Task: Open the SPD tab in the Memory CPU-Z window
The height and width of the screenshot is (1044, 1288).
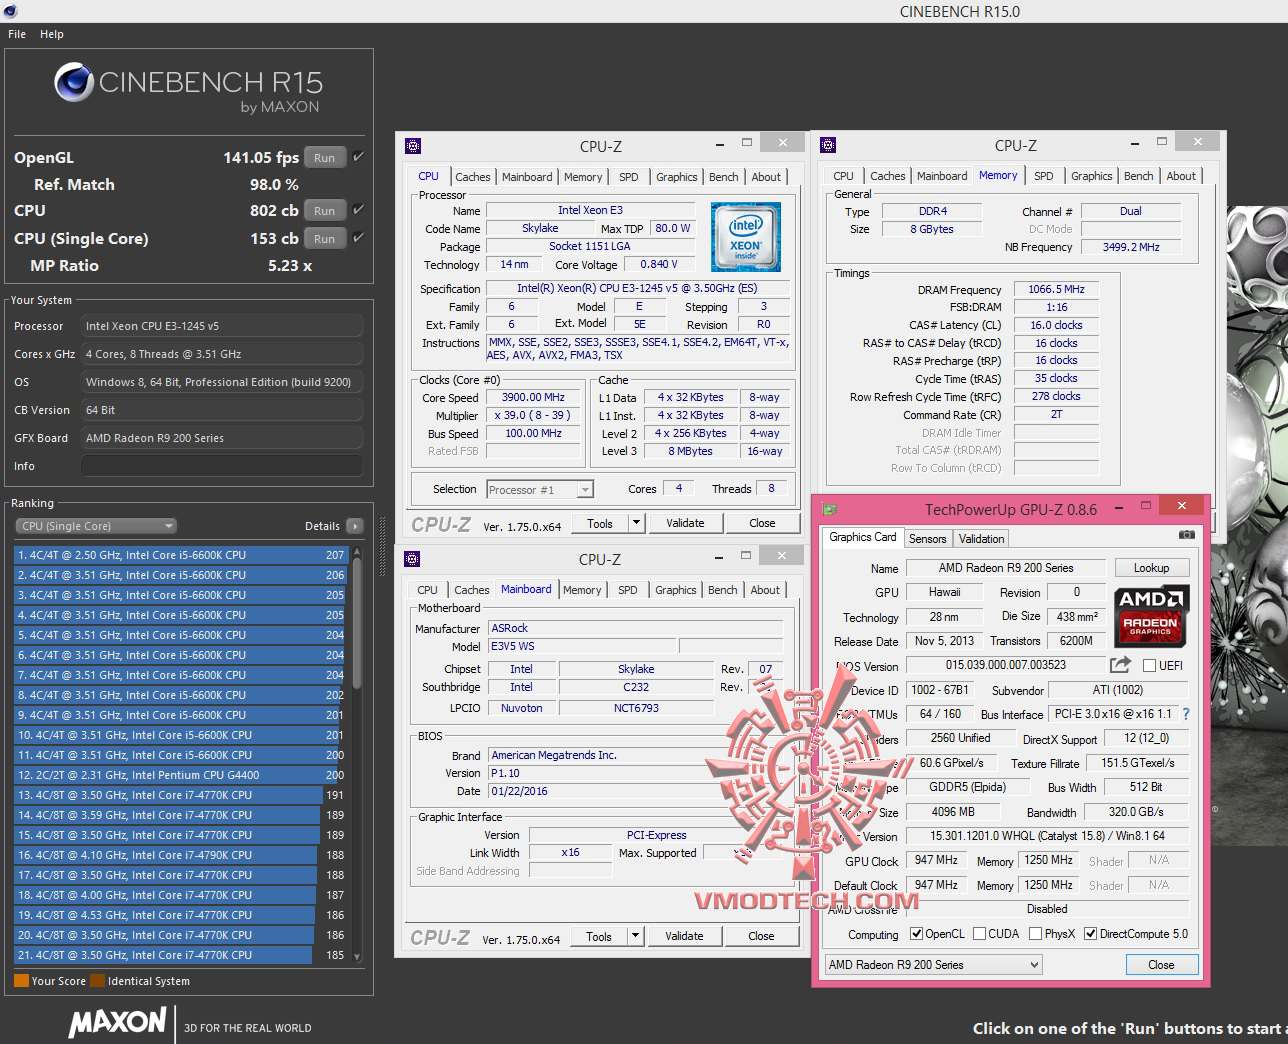Action: pos(1044,176)
